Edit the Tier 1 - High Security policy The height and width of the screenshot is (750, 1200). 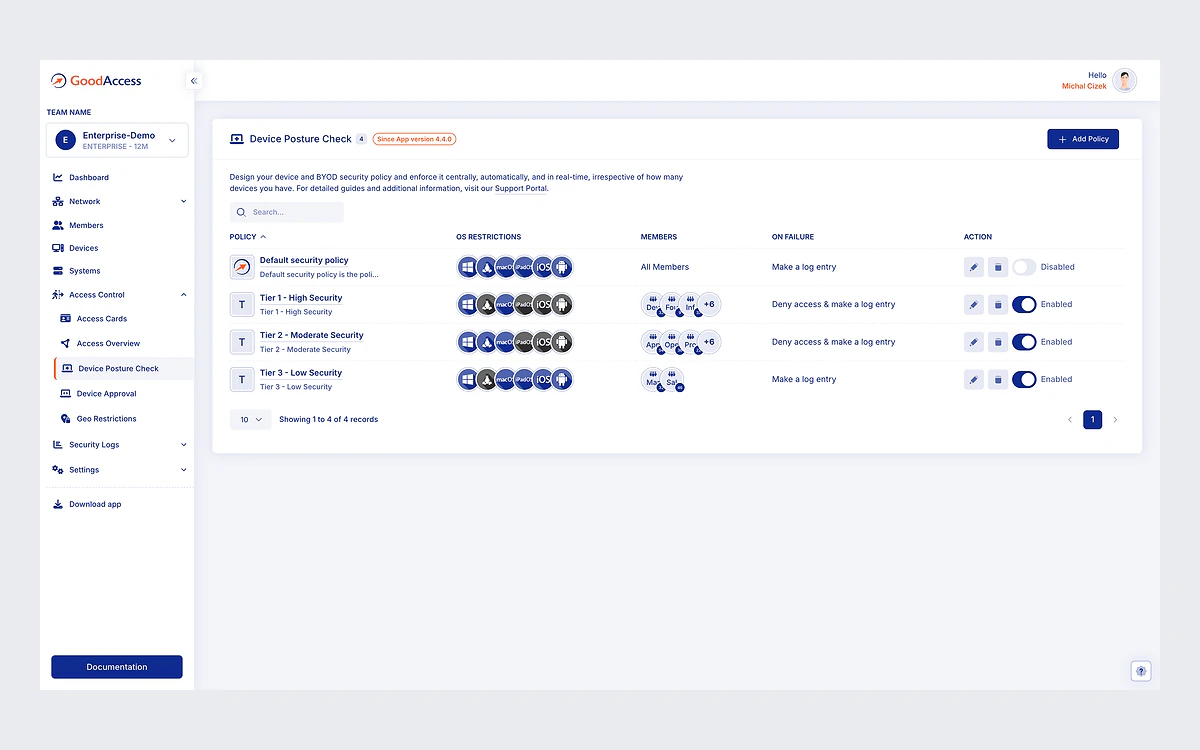pyautogui.click(x=974, y=304)
